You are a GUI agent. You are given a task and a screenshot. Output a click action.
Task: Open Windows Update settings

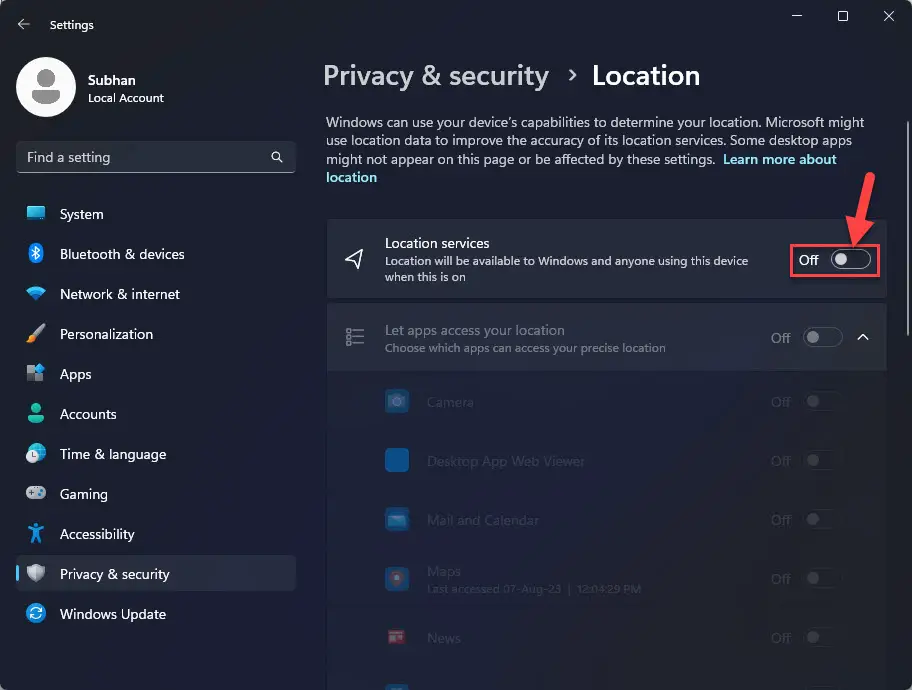pyautogui.click(x=156, y=614)
